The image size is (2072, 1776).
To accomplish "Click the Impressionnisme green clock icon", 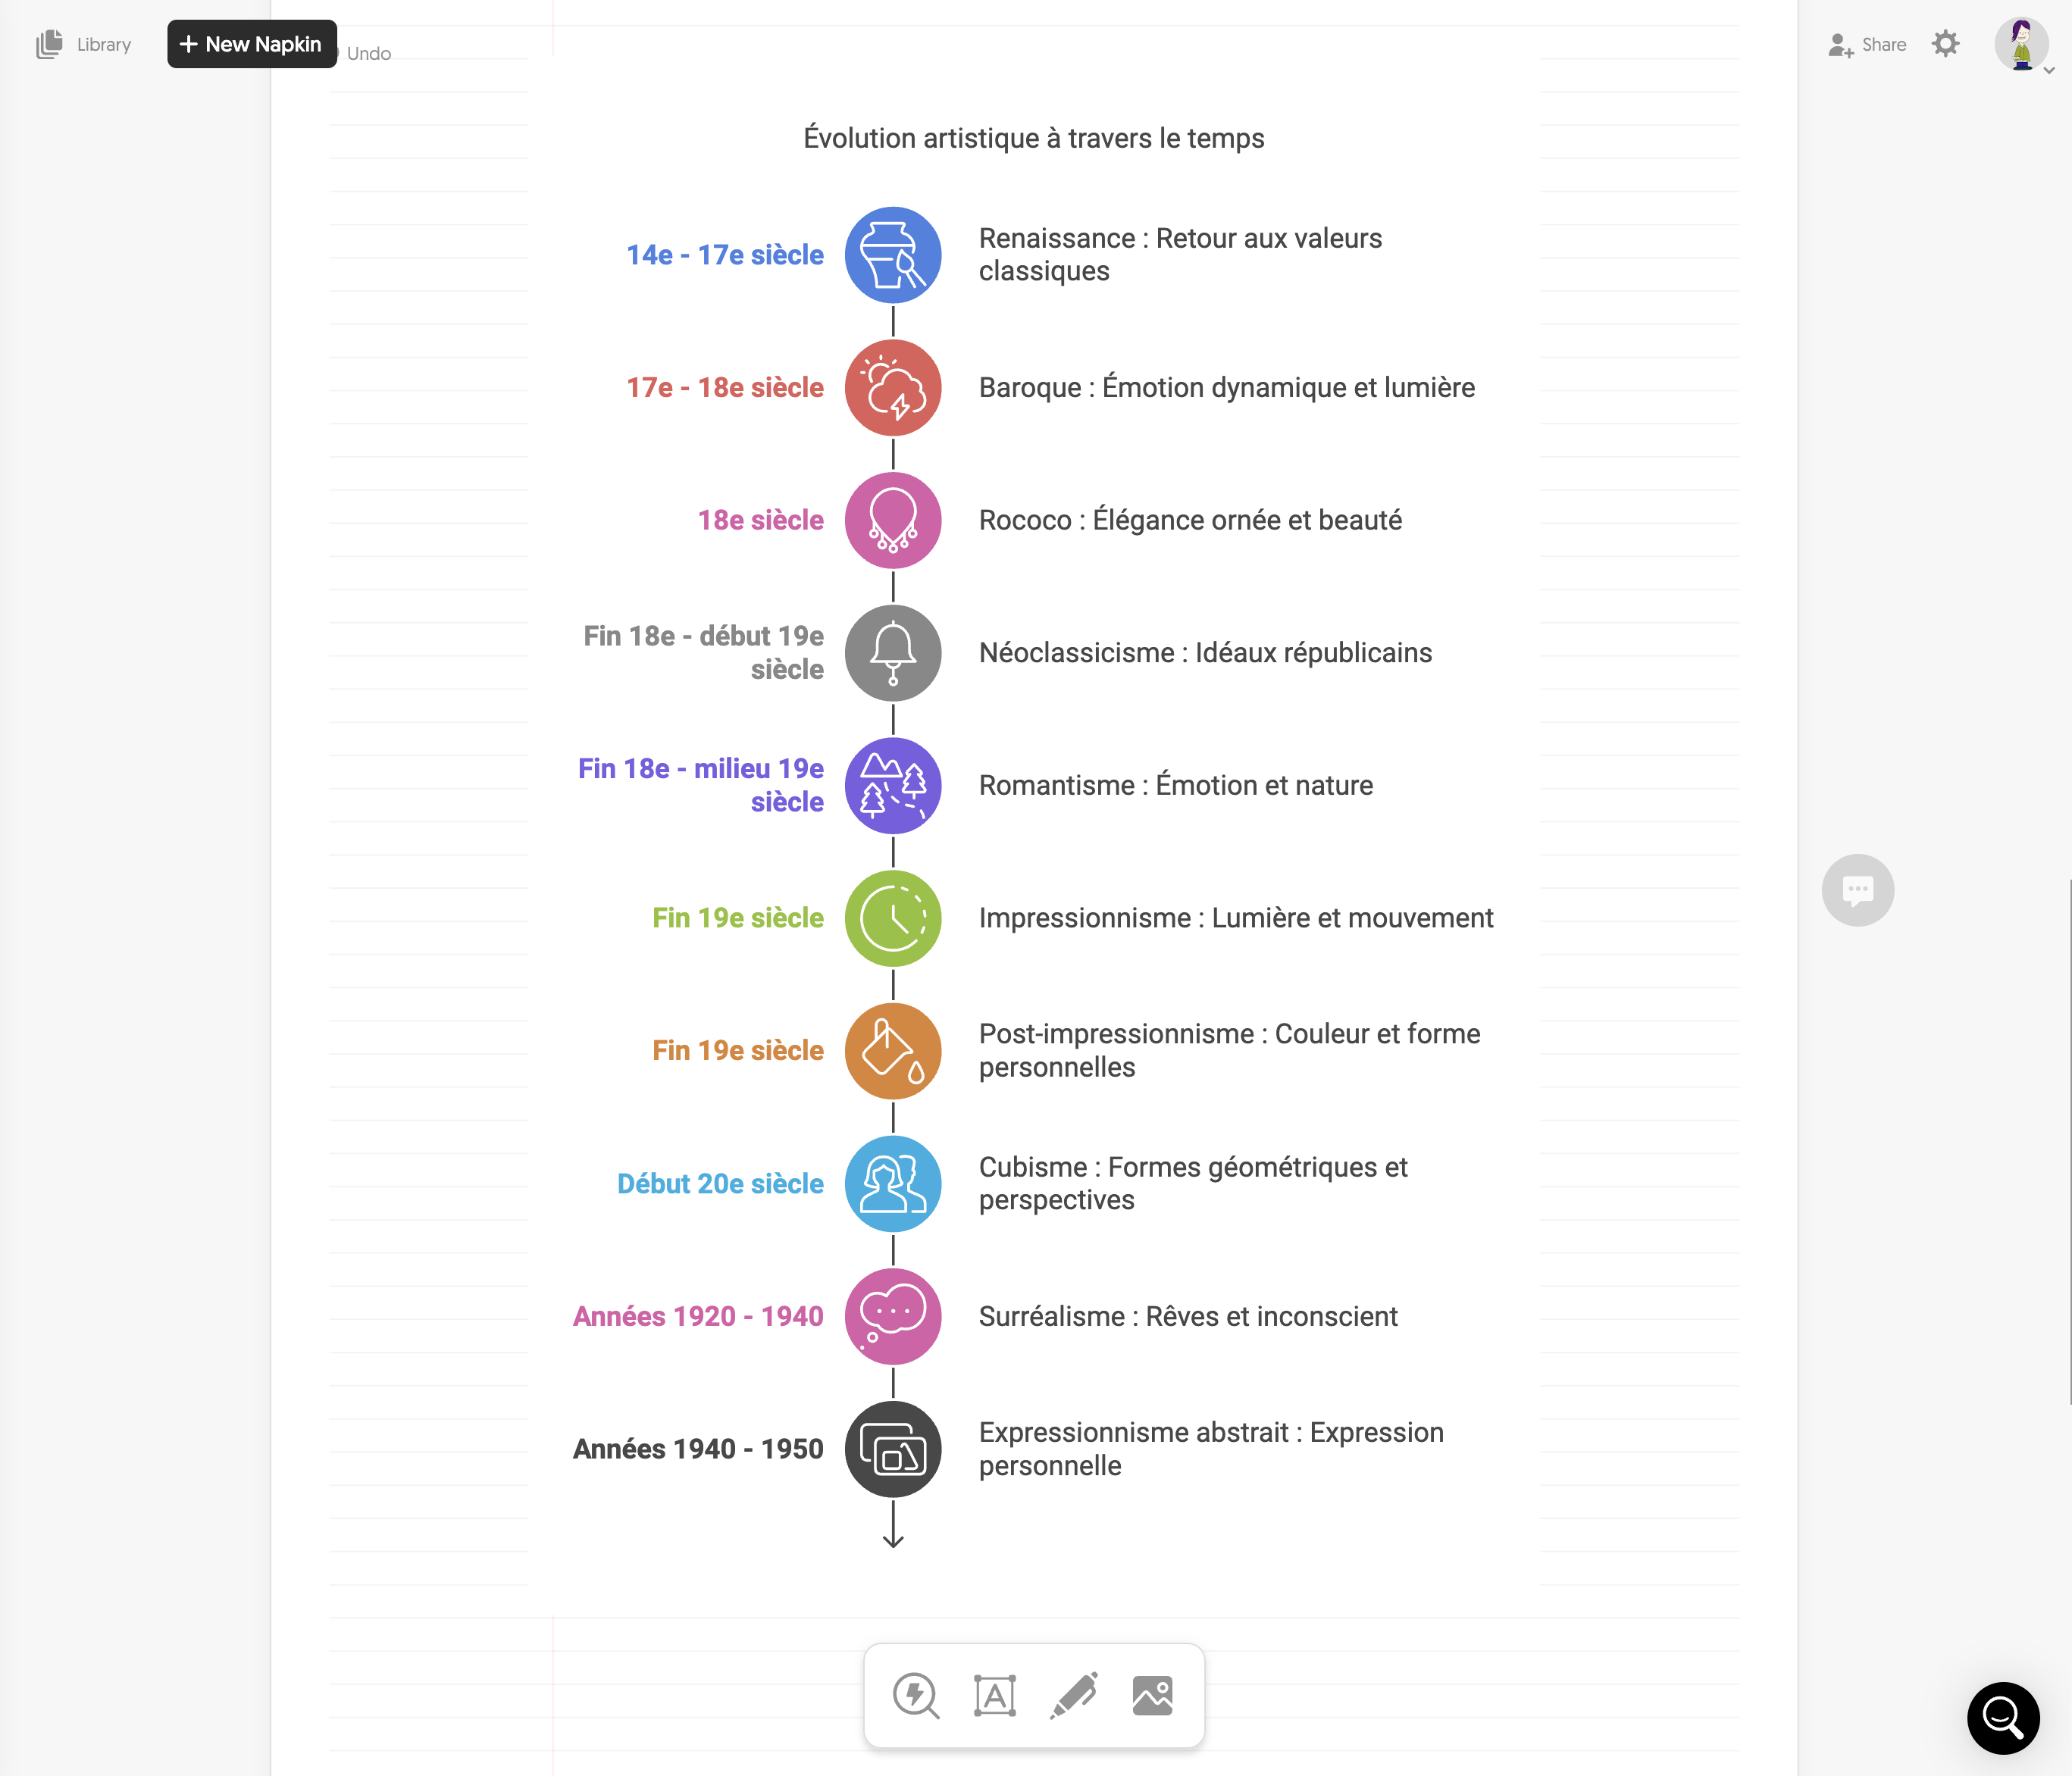I will 893,918.
